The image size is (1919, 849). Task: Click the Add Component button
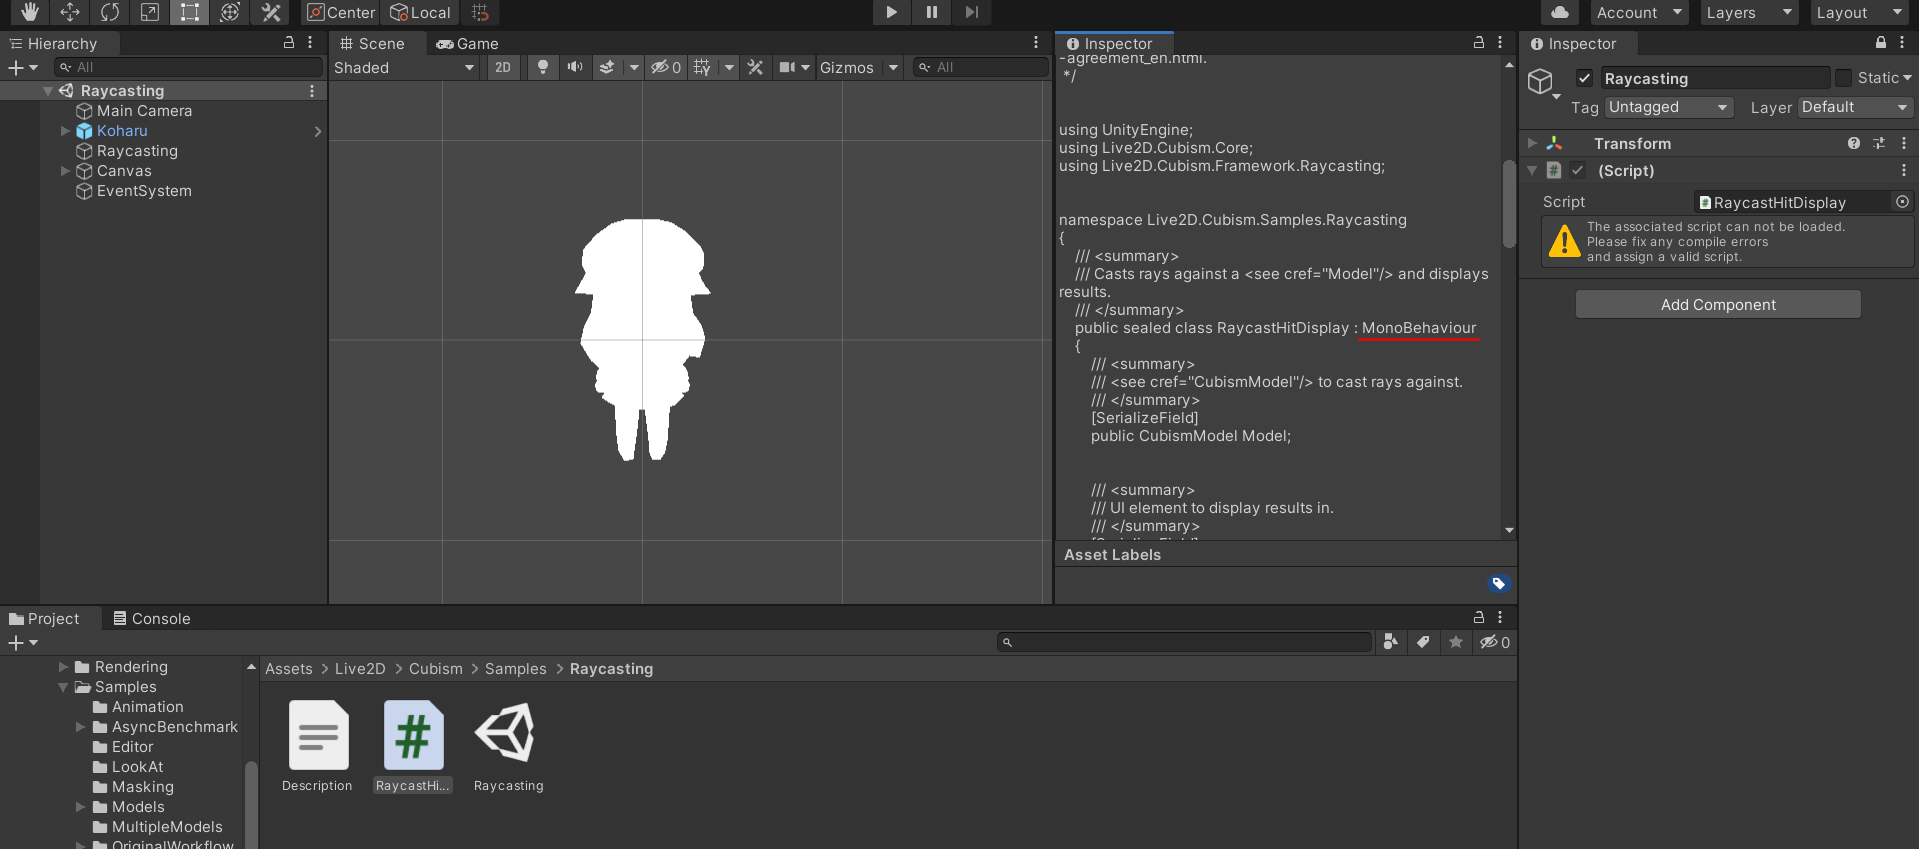1717,304
